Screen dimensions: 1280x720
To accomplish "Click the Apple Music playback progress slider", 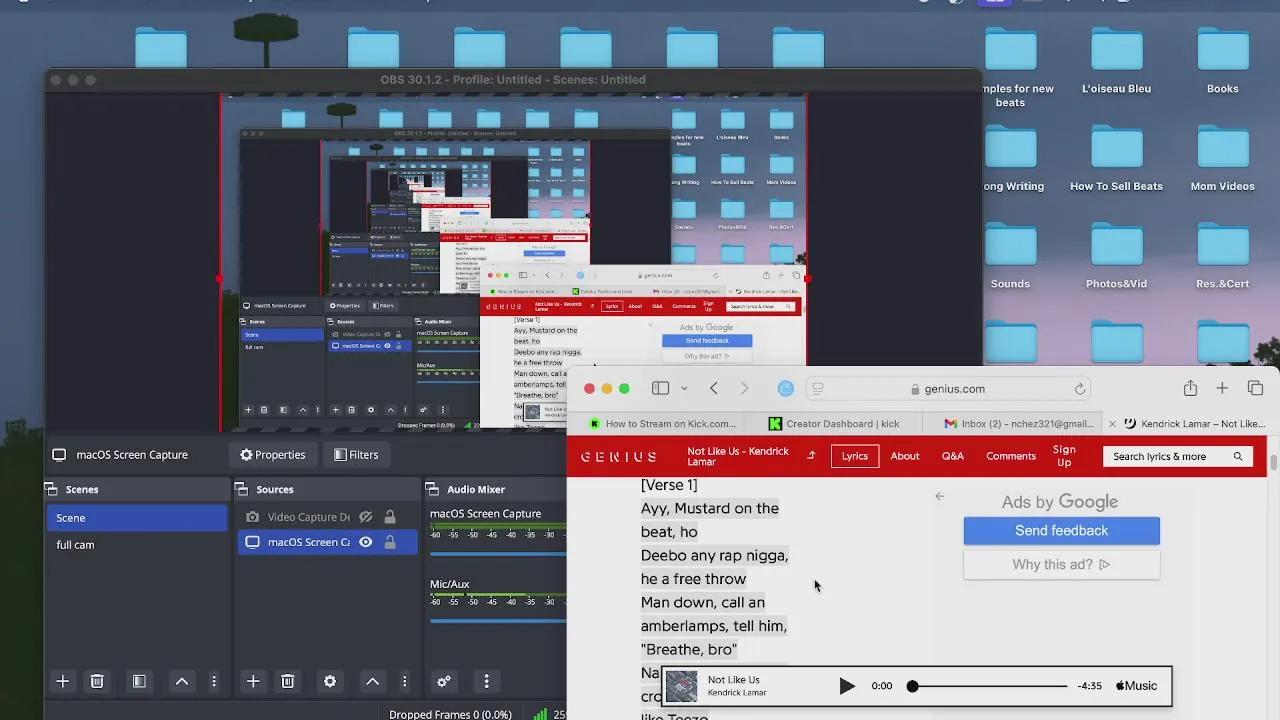I will [x=988, y=686].
